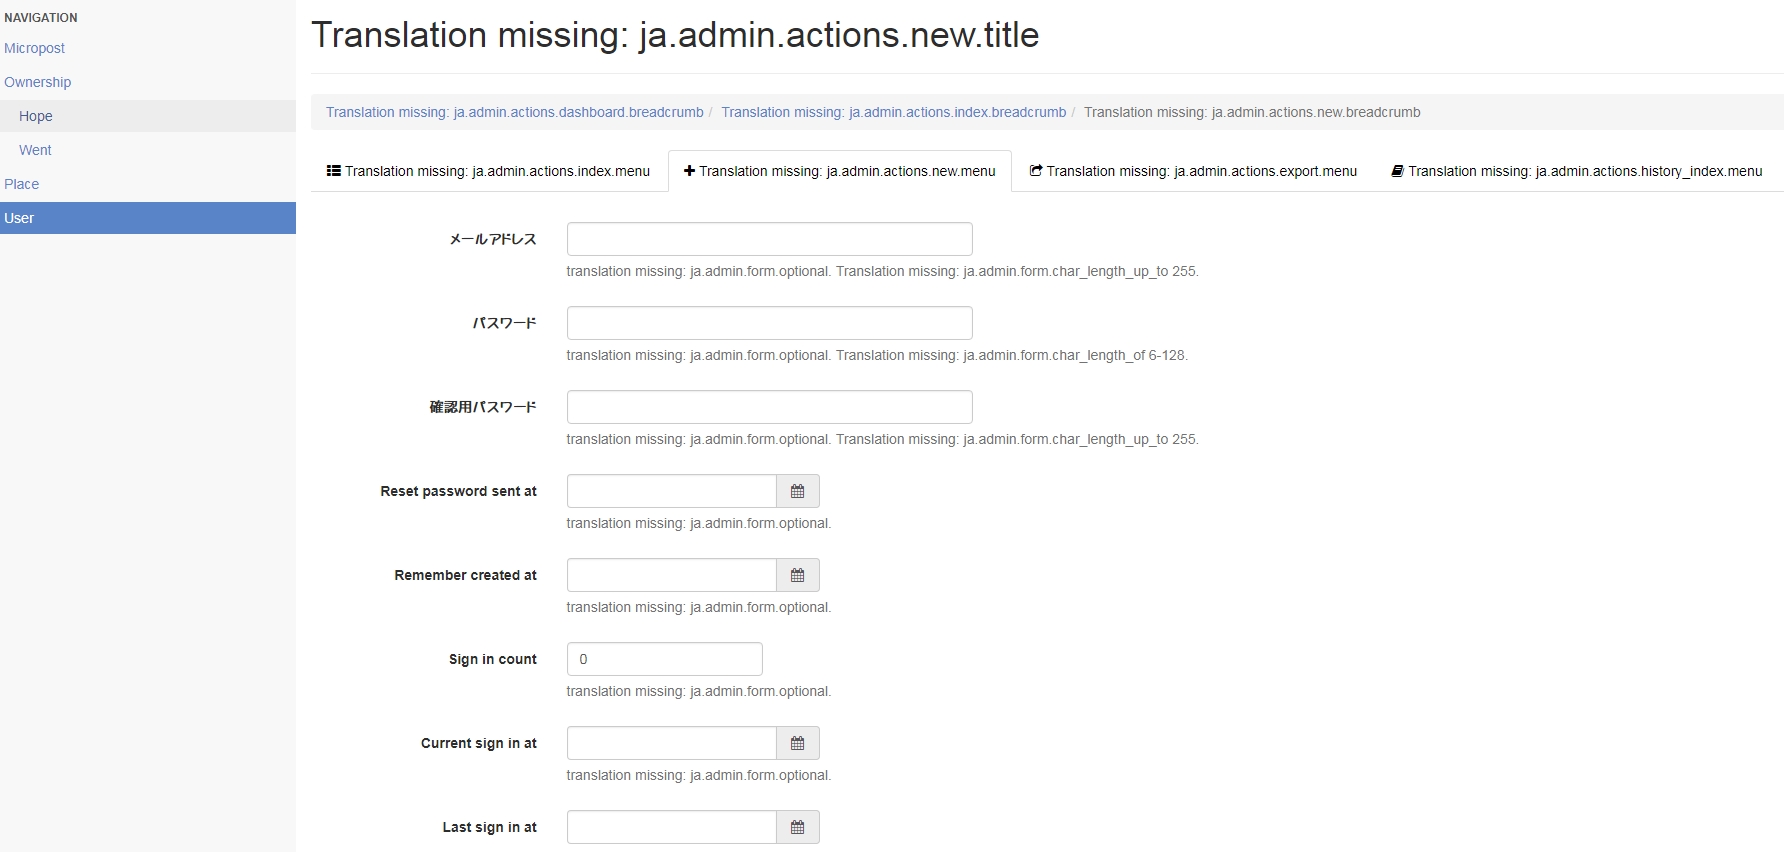Select Micropost in the navigation sidebar
Screen dimensions: 1784x852
(x=34, y=48)
